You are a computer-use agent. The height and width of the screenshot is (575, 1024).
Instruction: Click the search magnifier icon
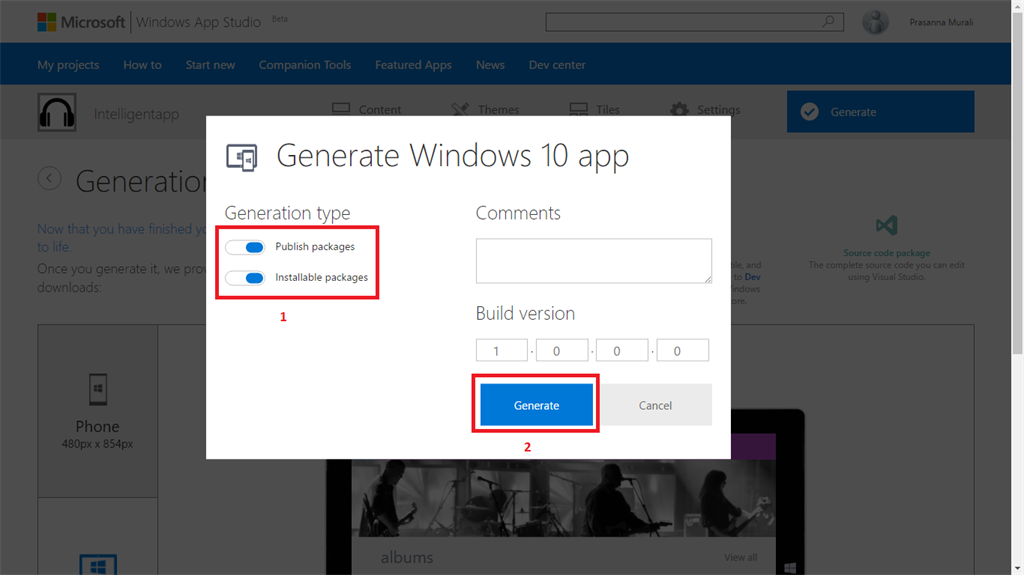[x=828, y=22]
